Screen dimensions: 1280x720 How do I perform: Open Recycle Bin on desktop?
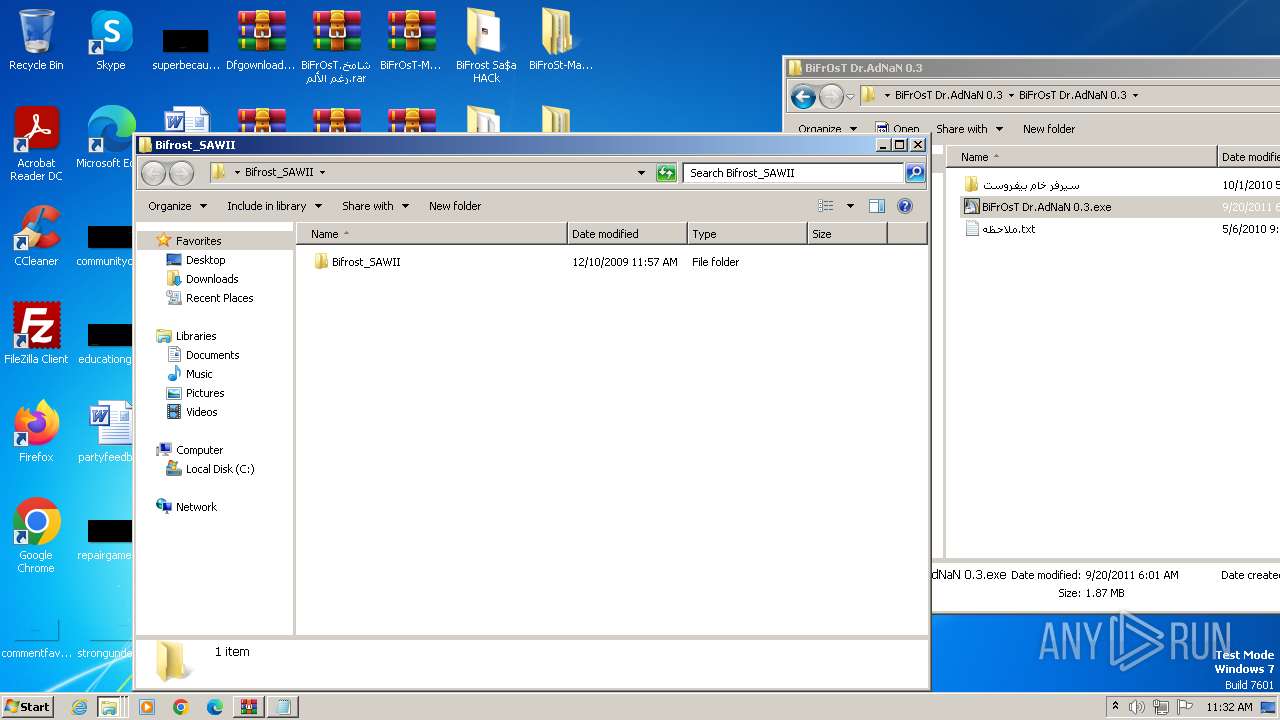[36, 40]
